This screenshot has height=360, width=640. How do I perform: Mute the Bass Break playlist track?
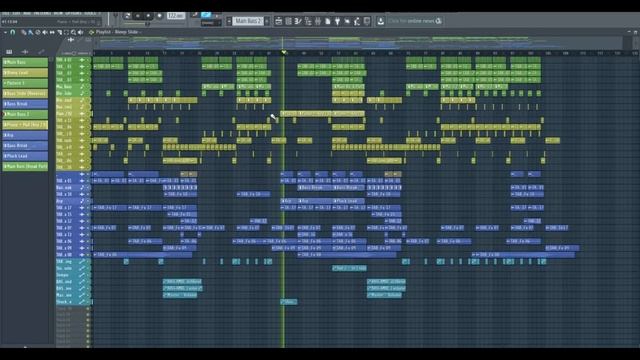pos(88,187)
